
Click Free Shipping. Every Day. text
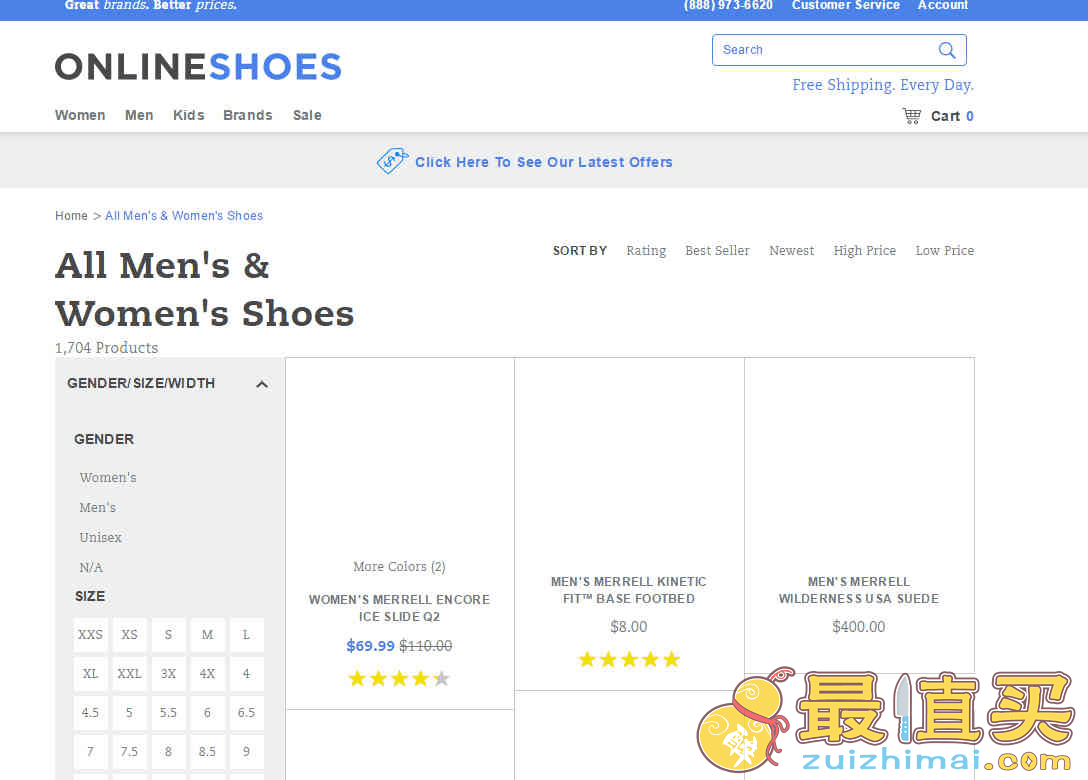(883, 85)
